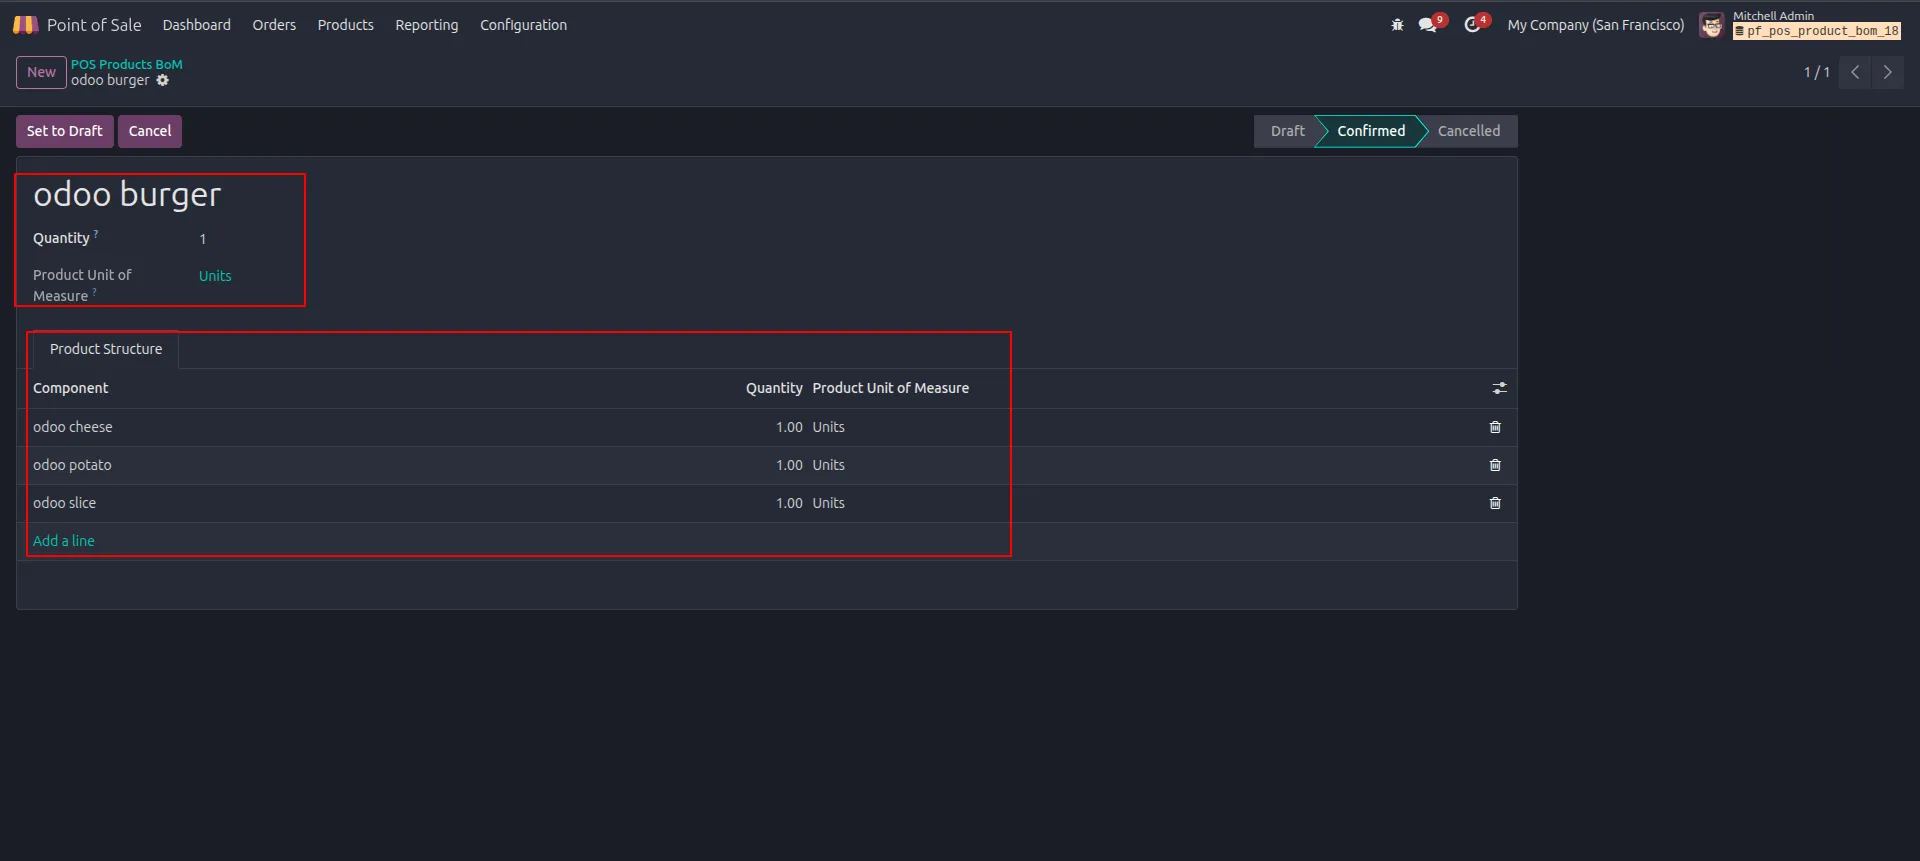Open the debug bug icon menu
This screenshot has height=861, width=1920.
[x=1397, y=25]
